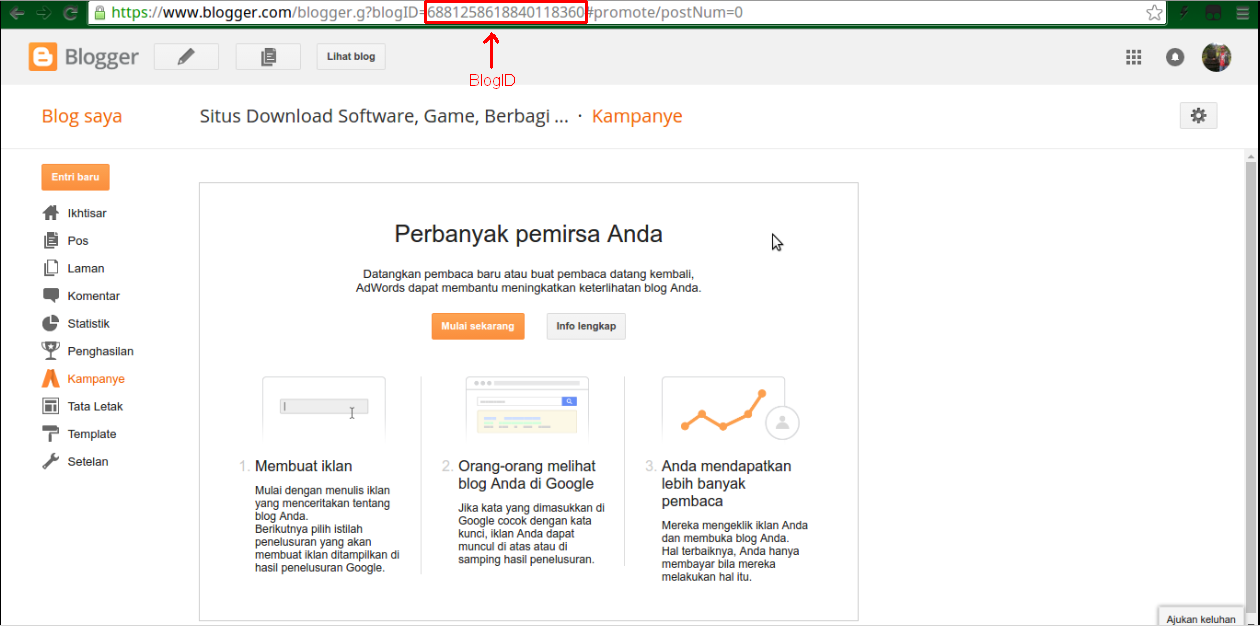Click the Info lengkap button

tap(586, 326)
